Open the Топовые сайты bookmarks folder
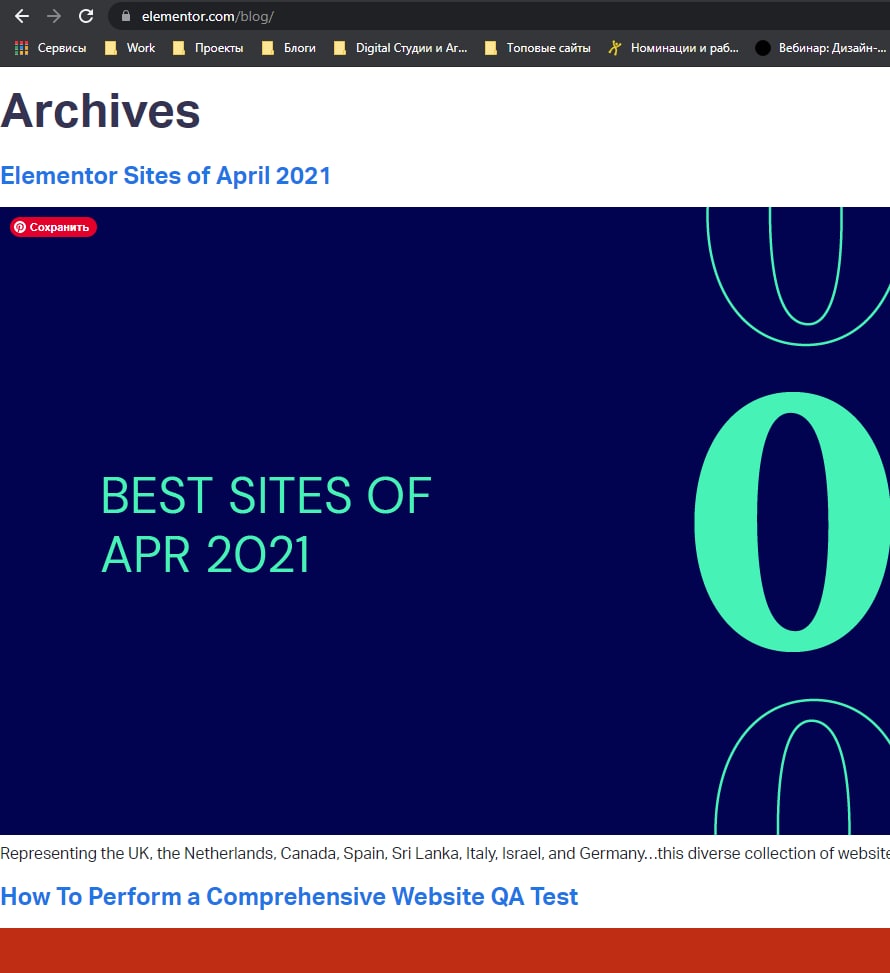Screen dimensions: 890x973 pyautogui.click(x=537, y=48)
